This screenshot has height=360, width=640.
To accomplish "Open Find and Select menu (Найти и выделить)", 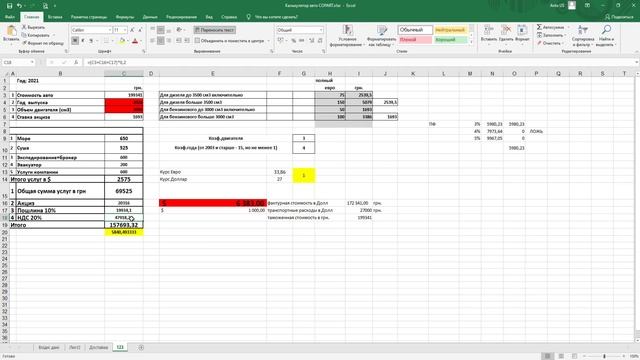I will coord(606,36).
